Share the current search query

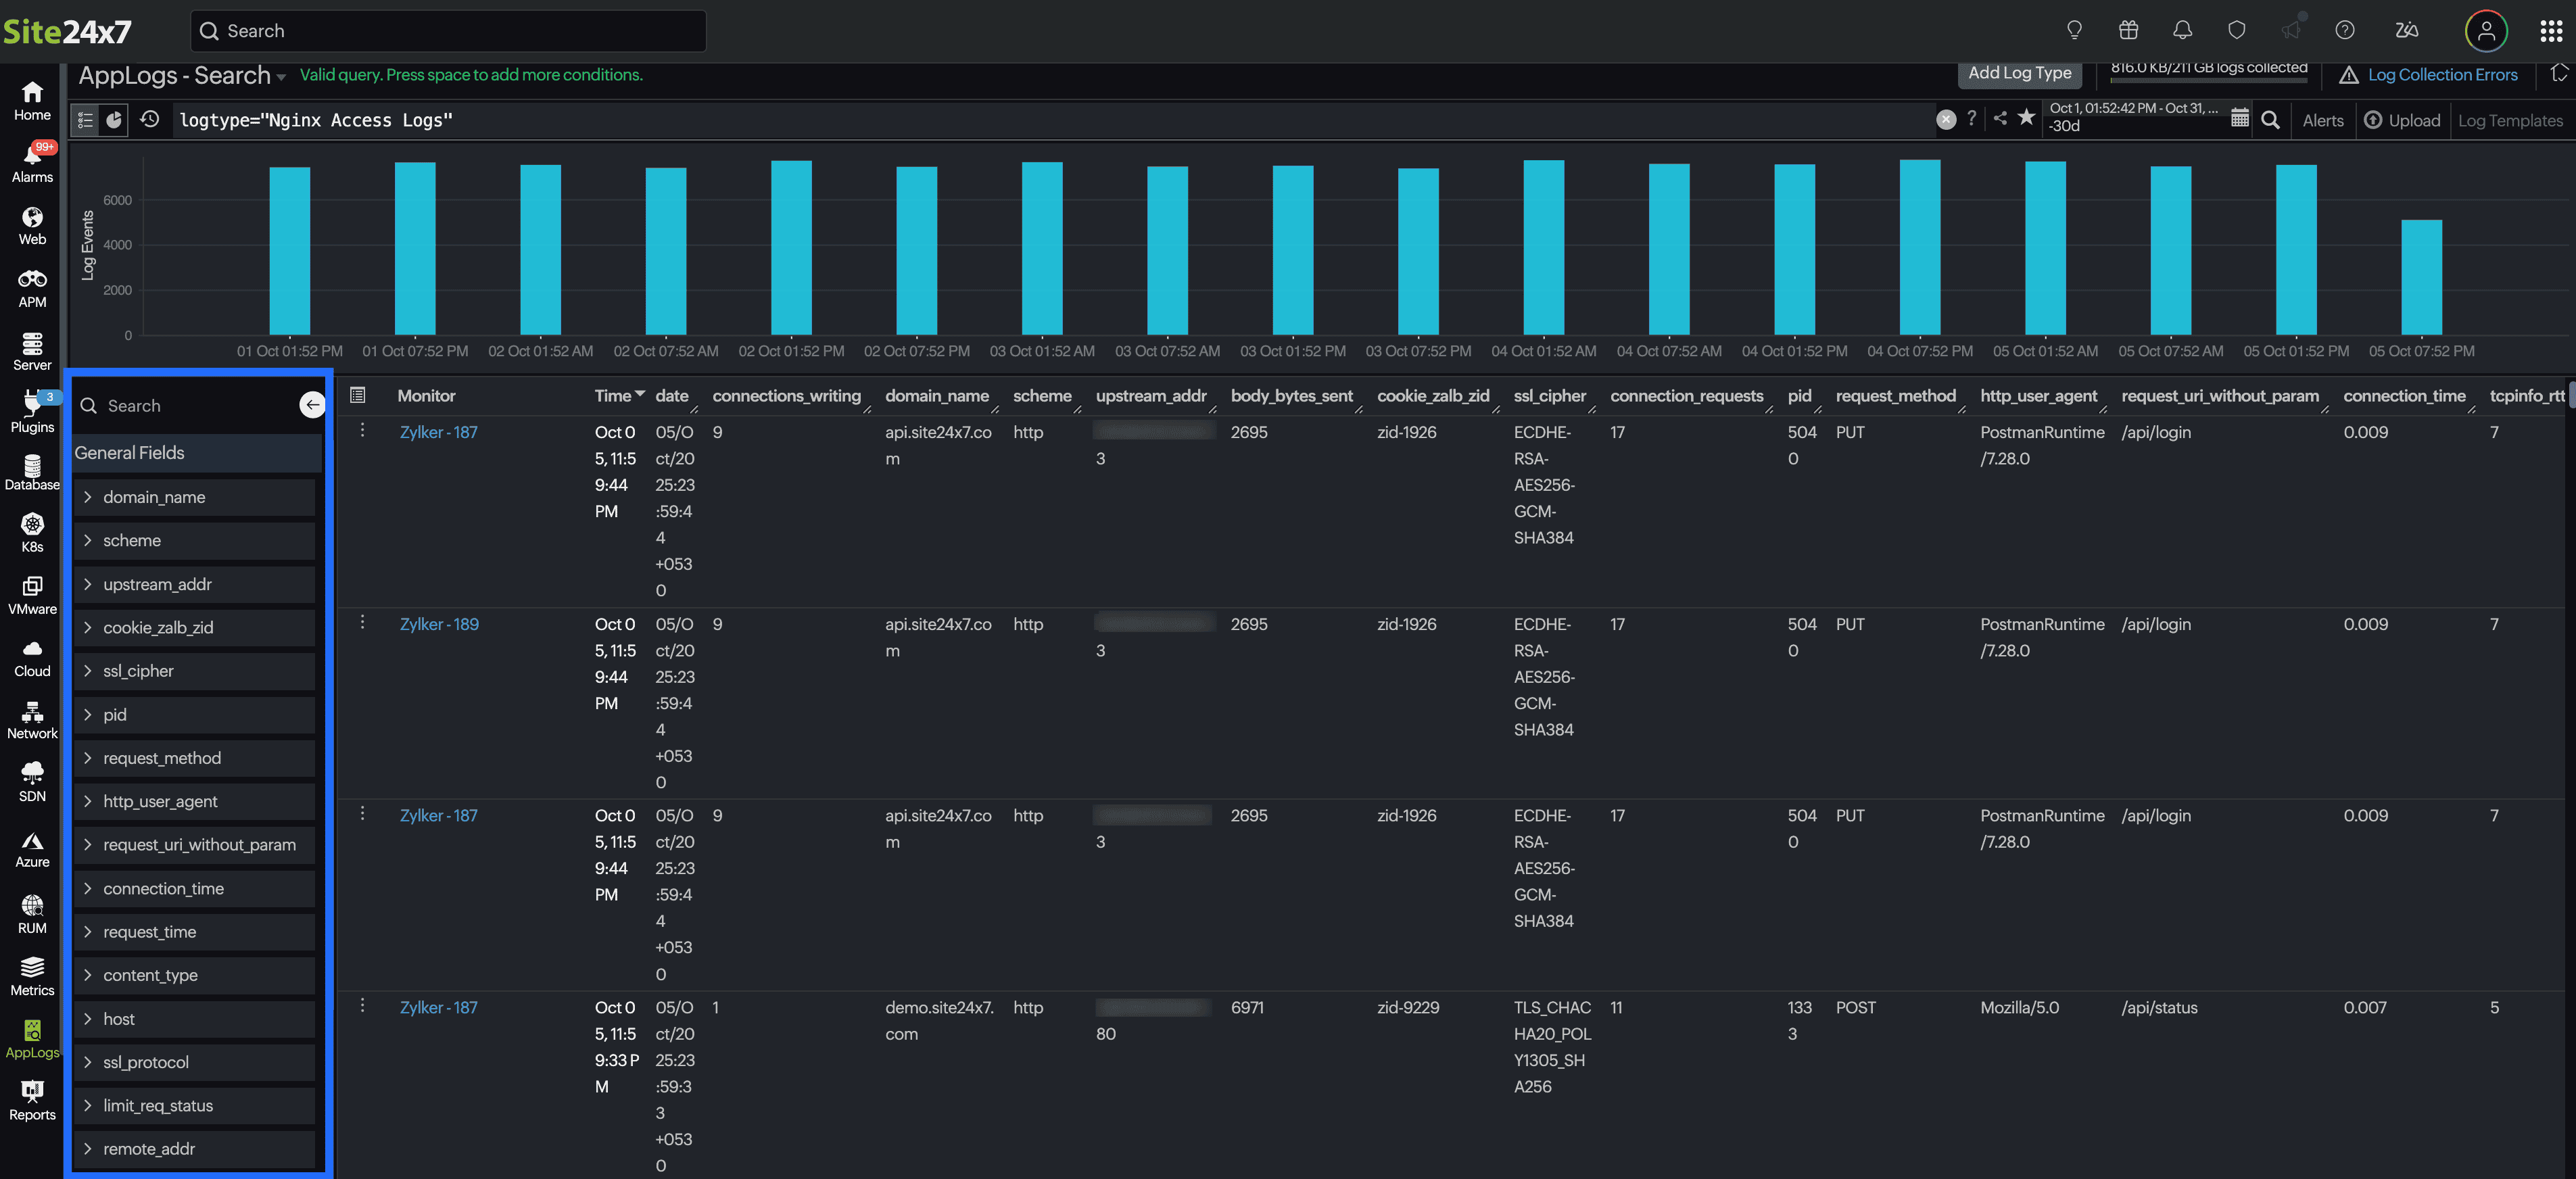coord(1999,118)
